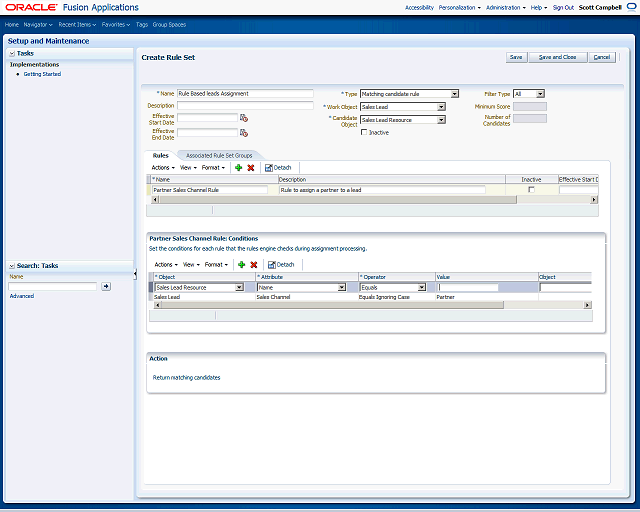The height and width of the screenshot is (512, 640).
Task: Open Conditions table Actions menu
Action: 166,265
